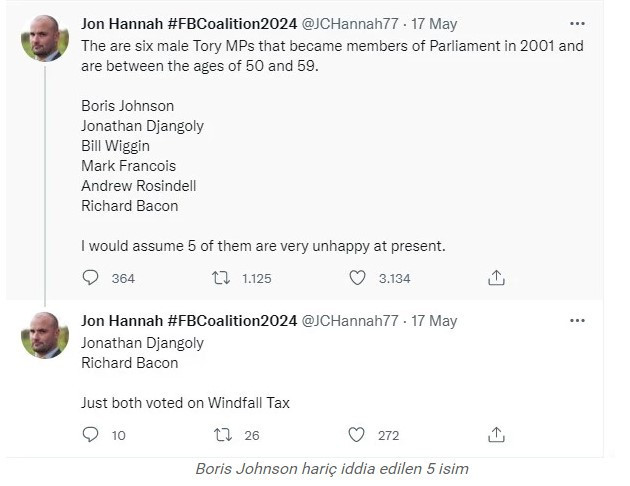630x486 pixels.
Task: Share the Windfall Tax tweet
Action: 496,435
